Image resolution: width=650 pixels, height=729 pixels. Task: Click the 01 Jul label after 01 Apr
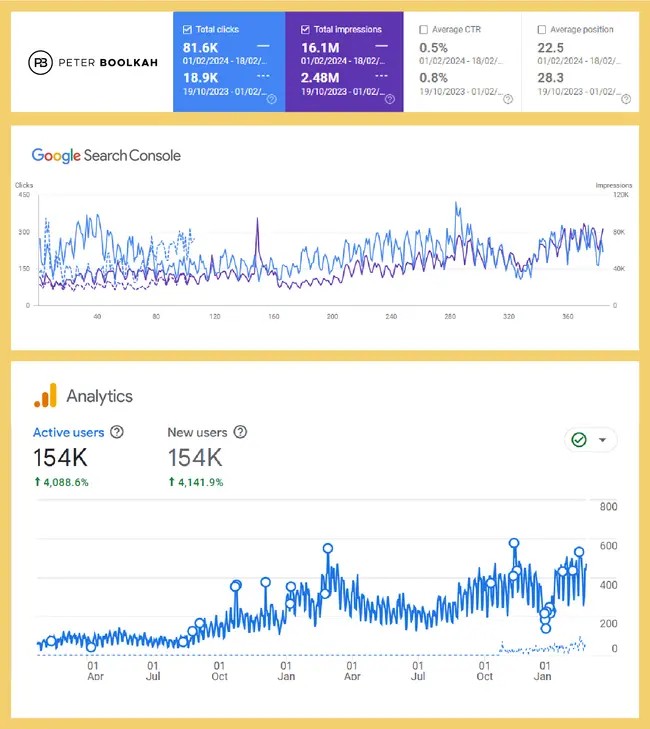153,671
